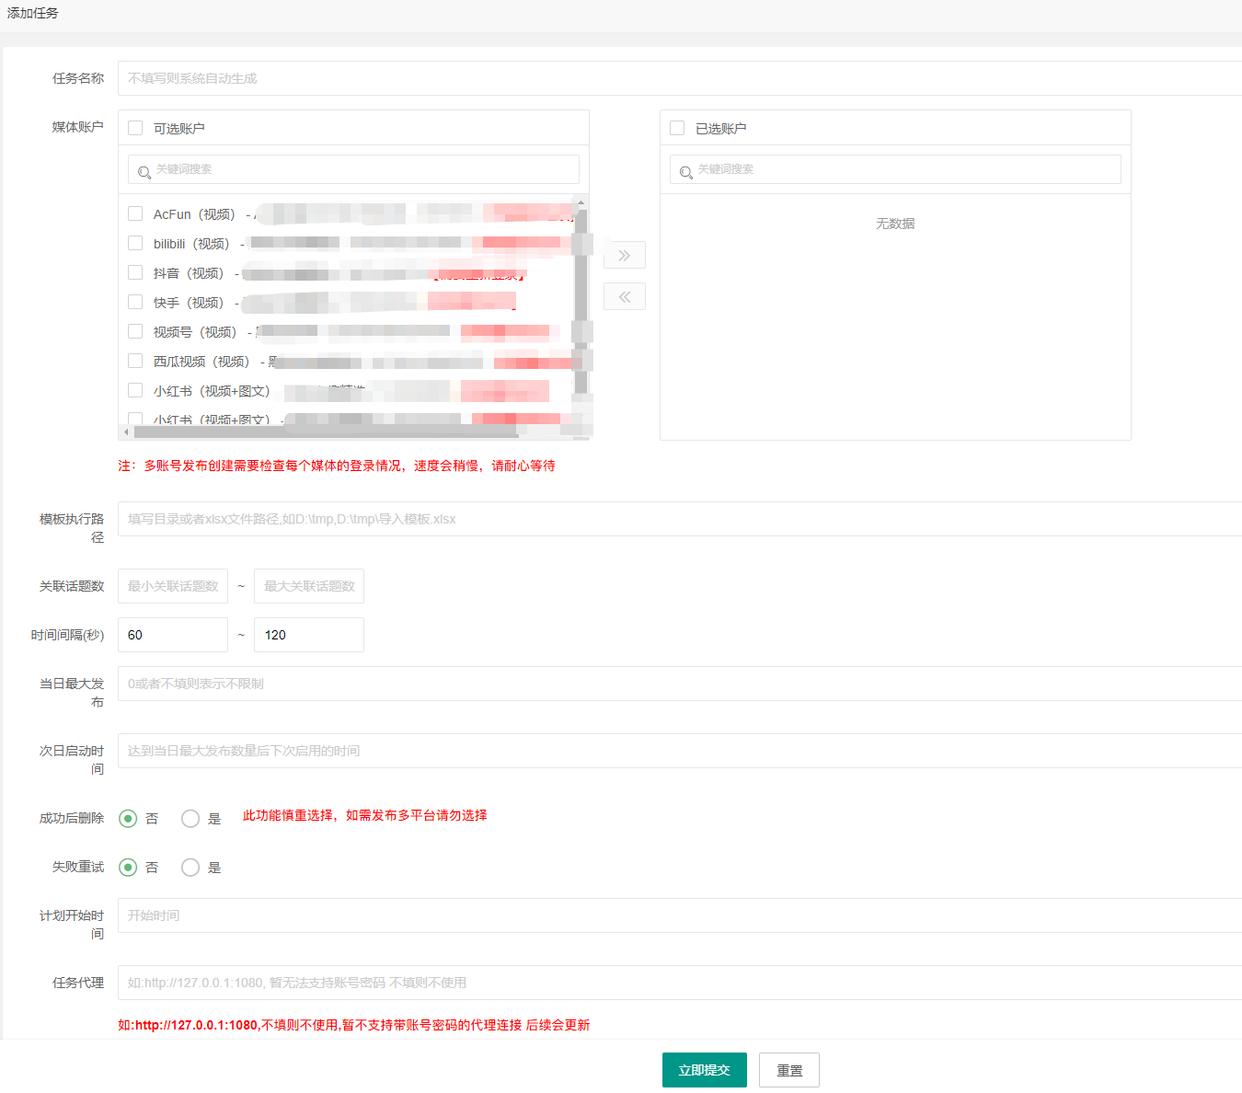Click the 可选账户 keyword search box
The height and width of the screenshot is (1093, 1242).
coord(353,169)
